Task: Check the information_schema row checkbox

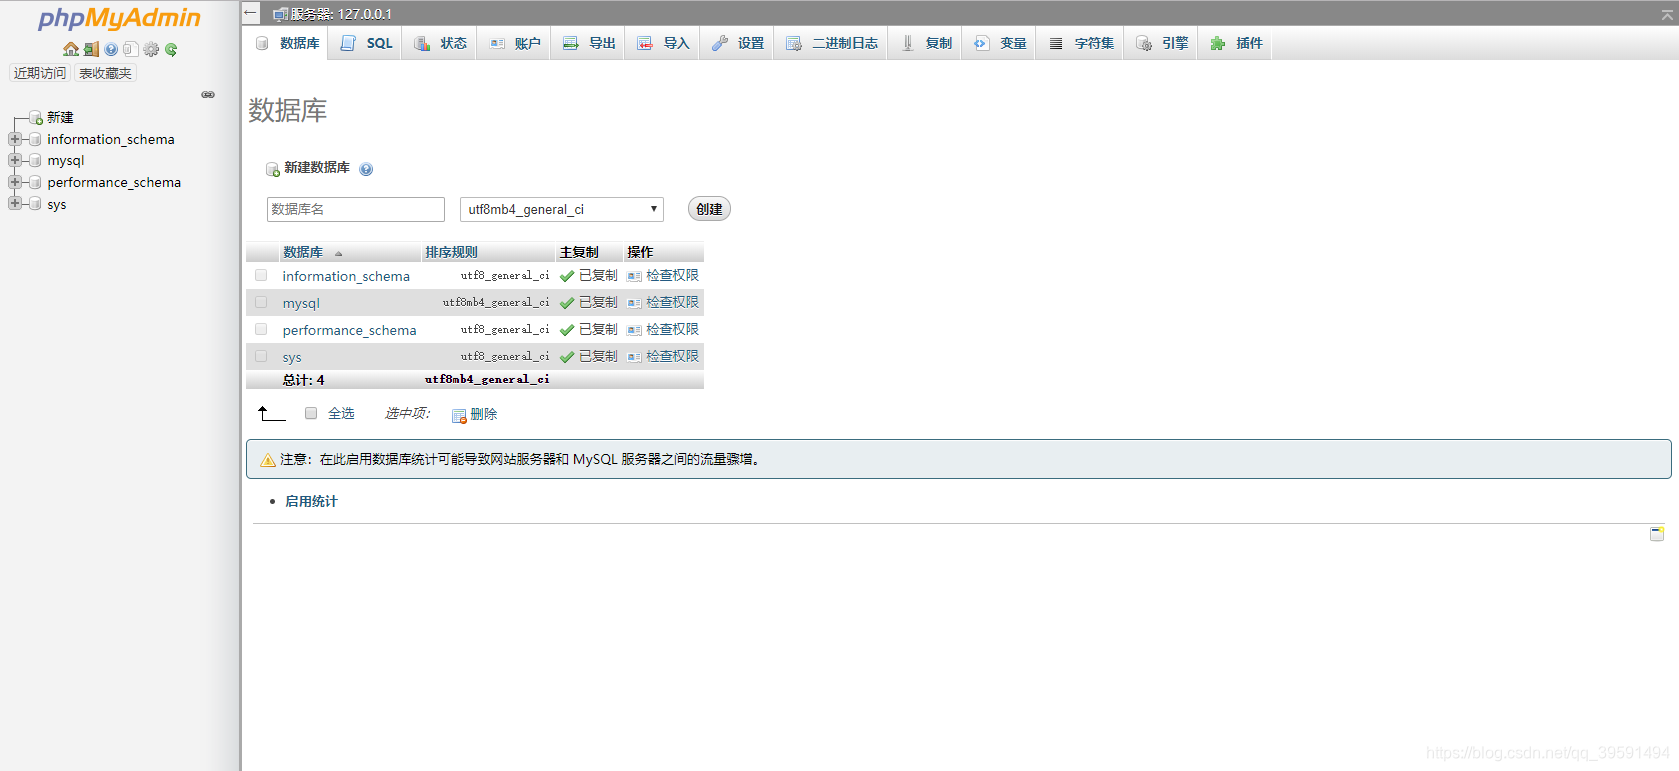Action: [x=261, y=275]
